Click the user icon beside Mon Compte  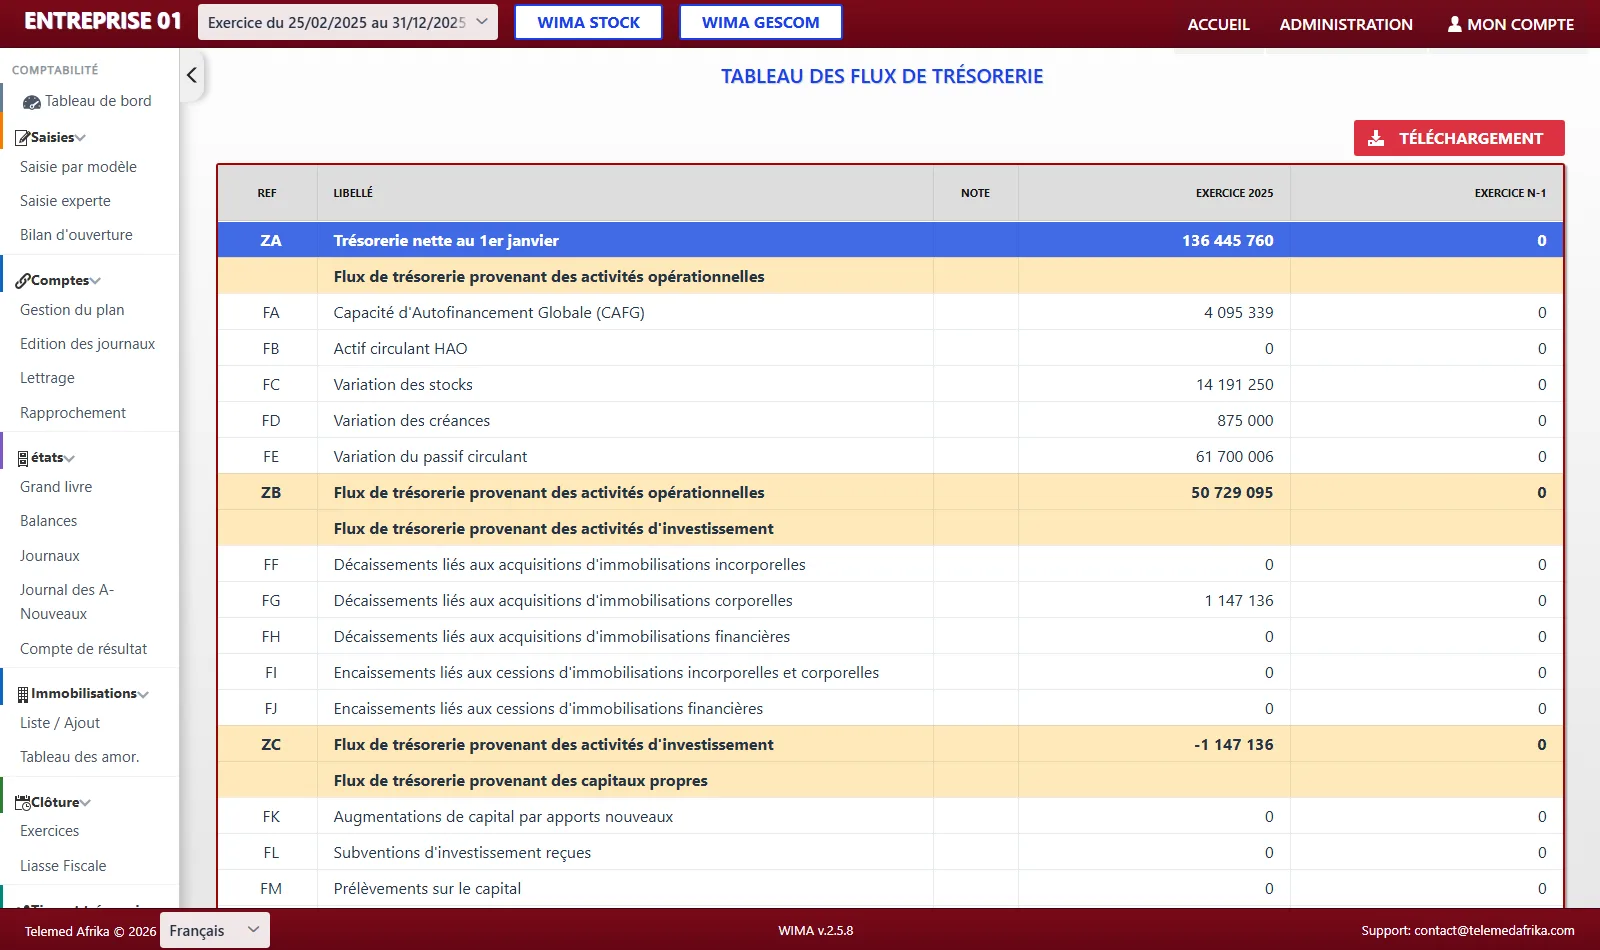(x=1455, y=24)
